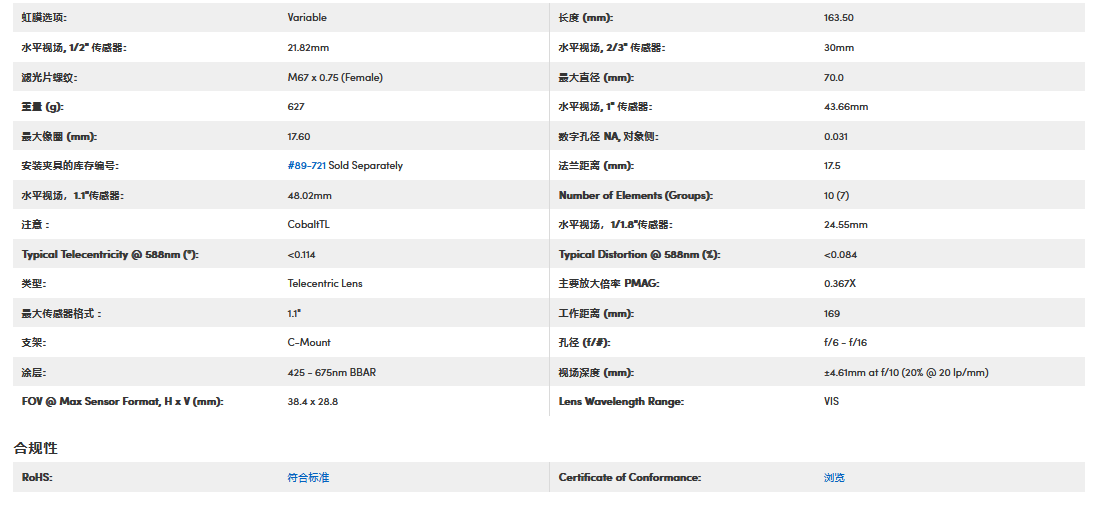This screenshot has height=512, width=1095.
Task: Click the RoHS 符合标准 link
Action: click(308, 478)
